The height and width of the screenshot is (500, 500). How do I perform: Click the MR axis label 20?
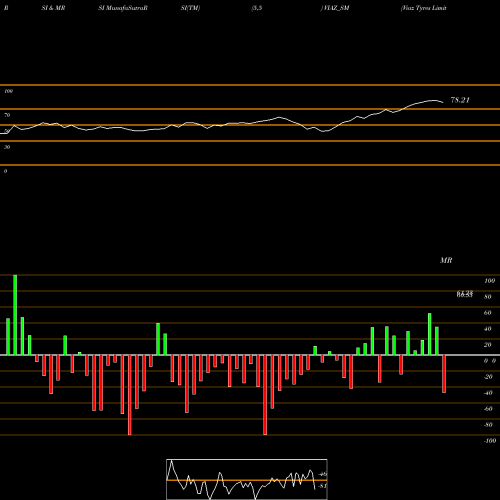(488, 345)
